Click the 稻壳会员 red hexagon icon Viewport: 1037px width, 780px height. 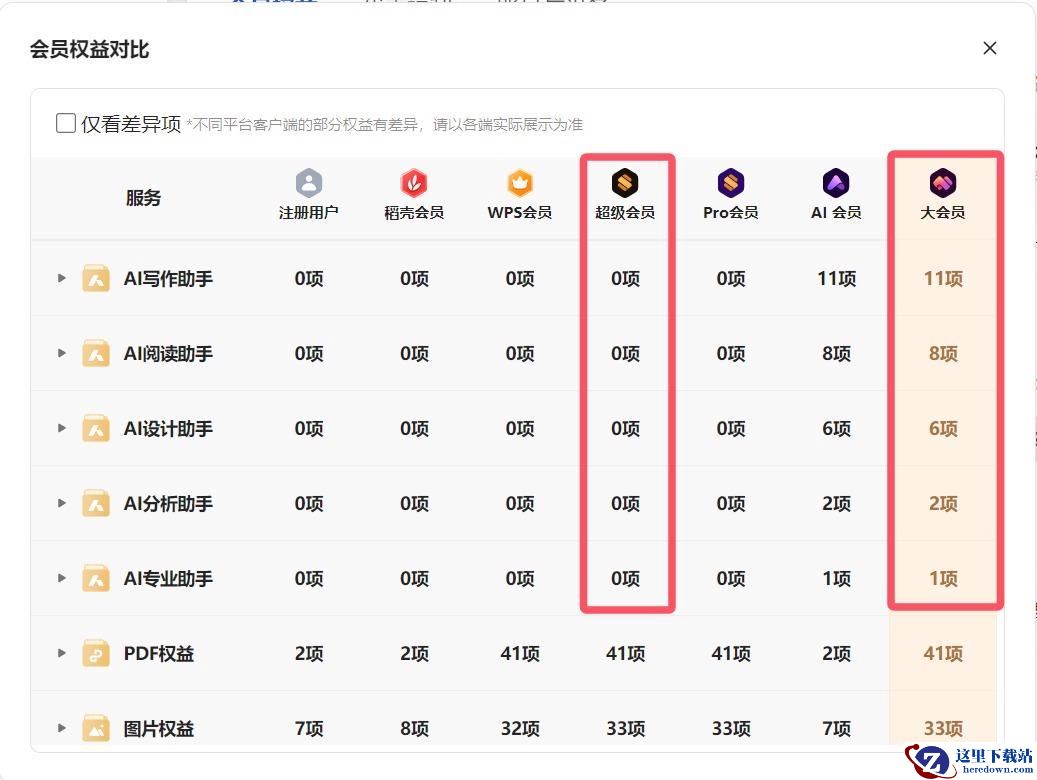click(414, 183)
